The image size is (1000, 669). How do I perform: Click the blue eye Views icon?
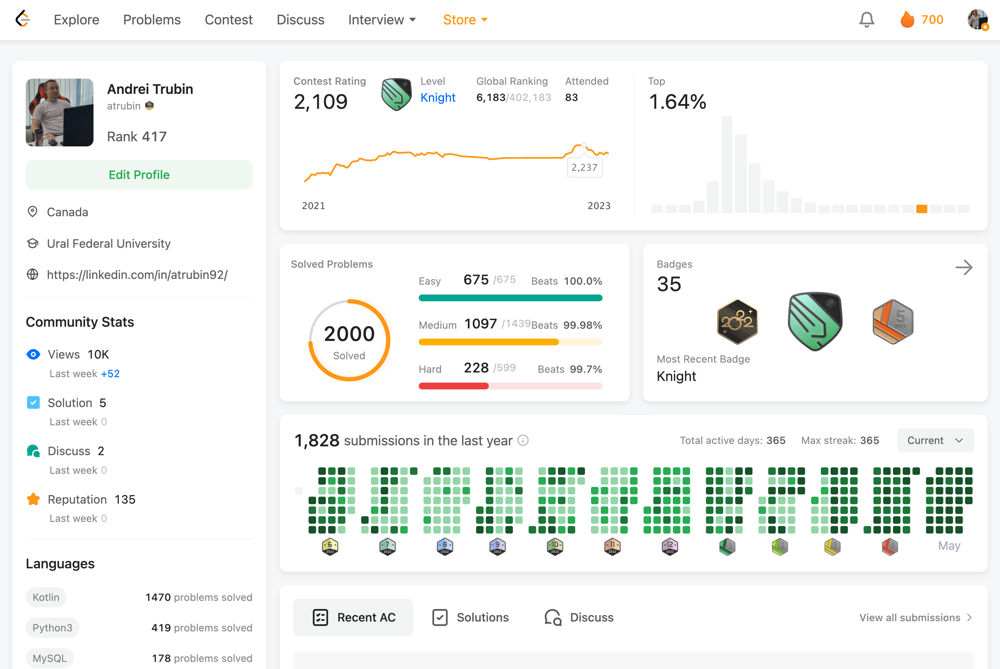point(33,354)
